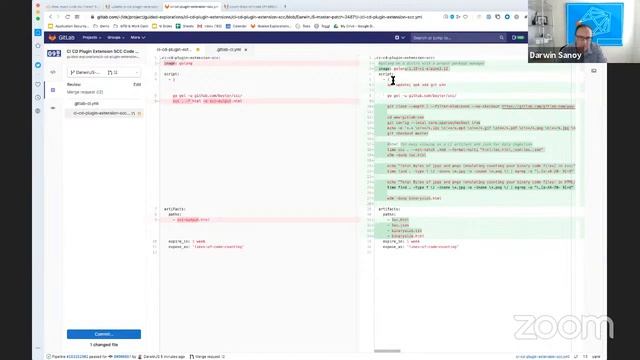
Task: Click the pipeline number link in status bar
Action: click(x=77, y=357)
